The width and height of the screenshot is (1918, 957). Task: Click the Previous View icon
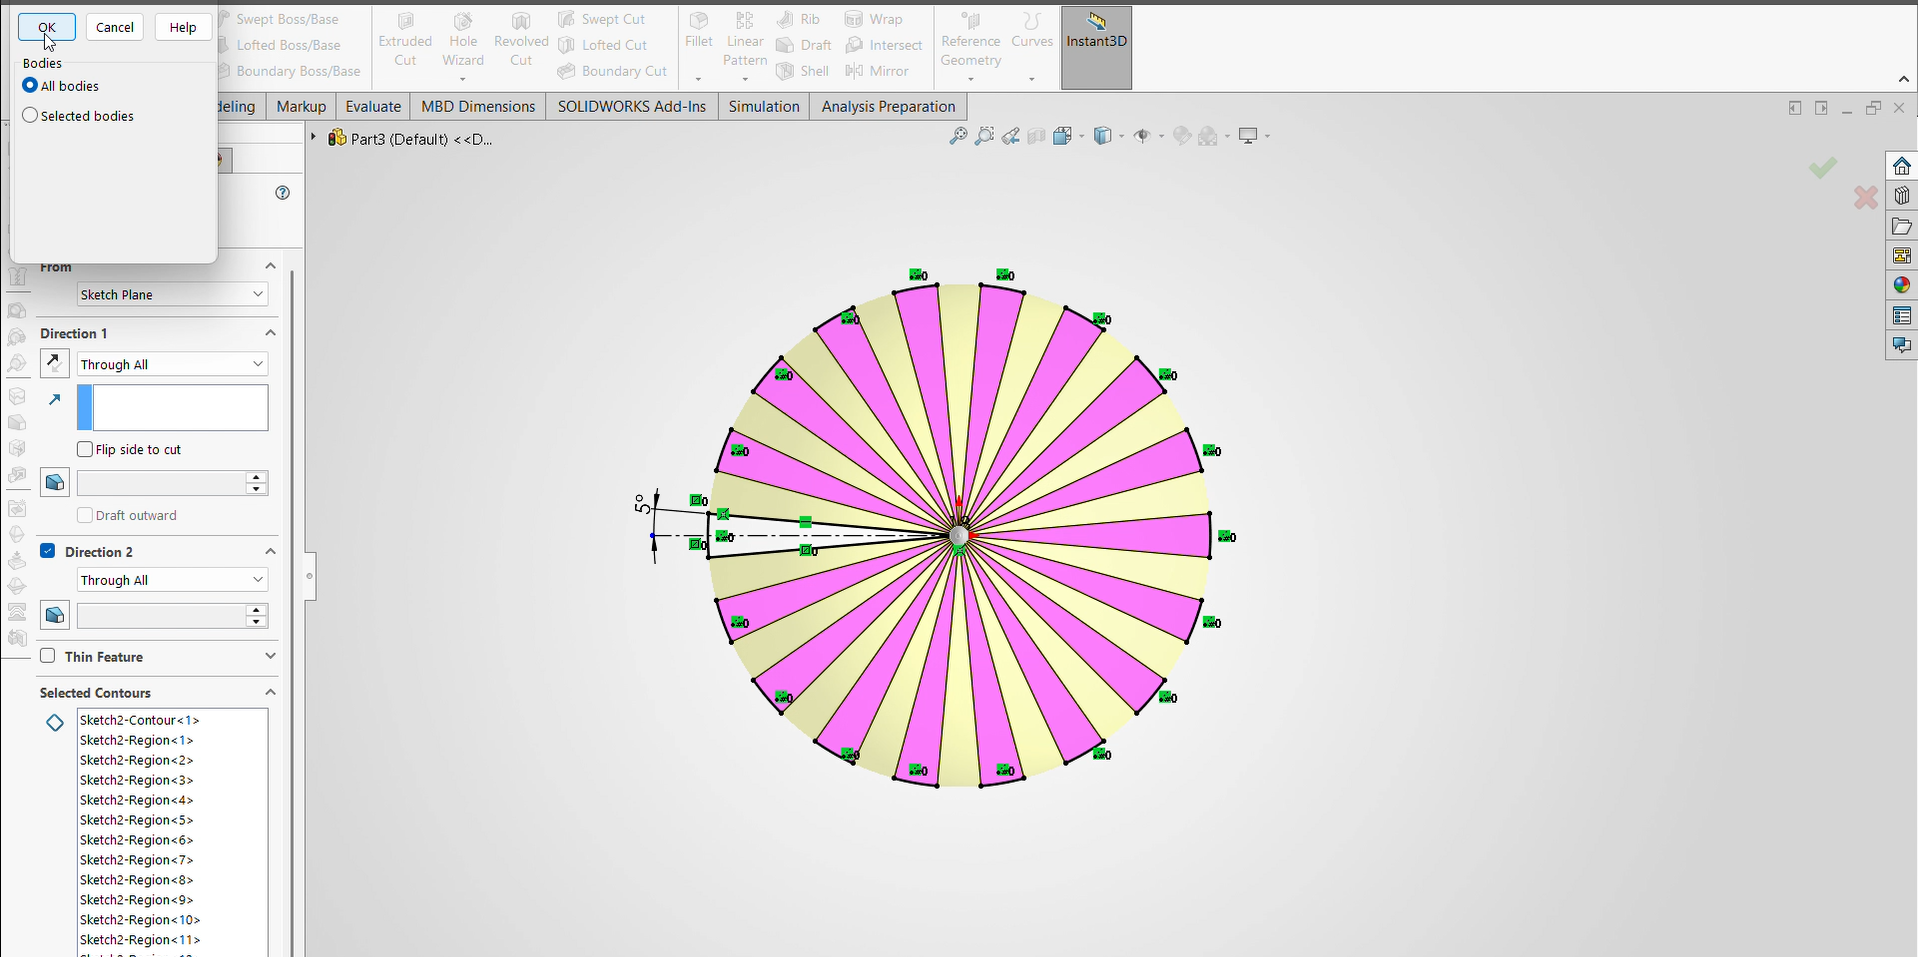coord(1011,136)
